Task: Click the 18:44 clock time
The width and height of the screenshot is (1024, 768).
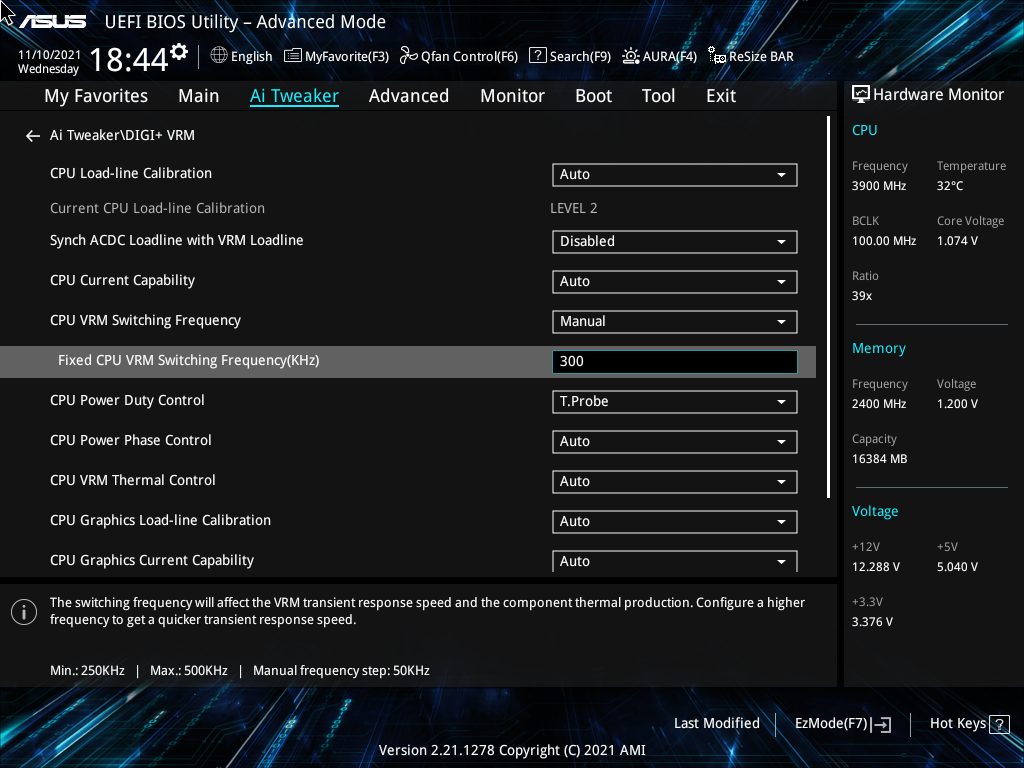Action: 129,60
